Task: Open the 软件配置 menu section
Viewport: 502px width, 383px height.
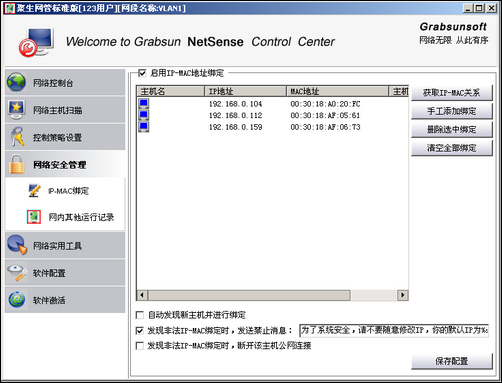Action: pos(65,273)
